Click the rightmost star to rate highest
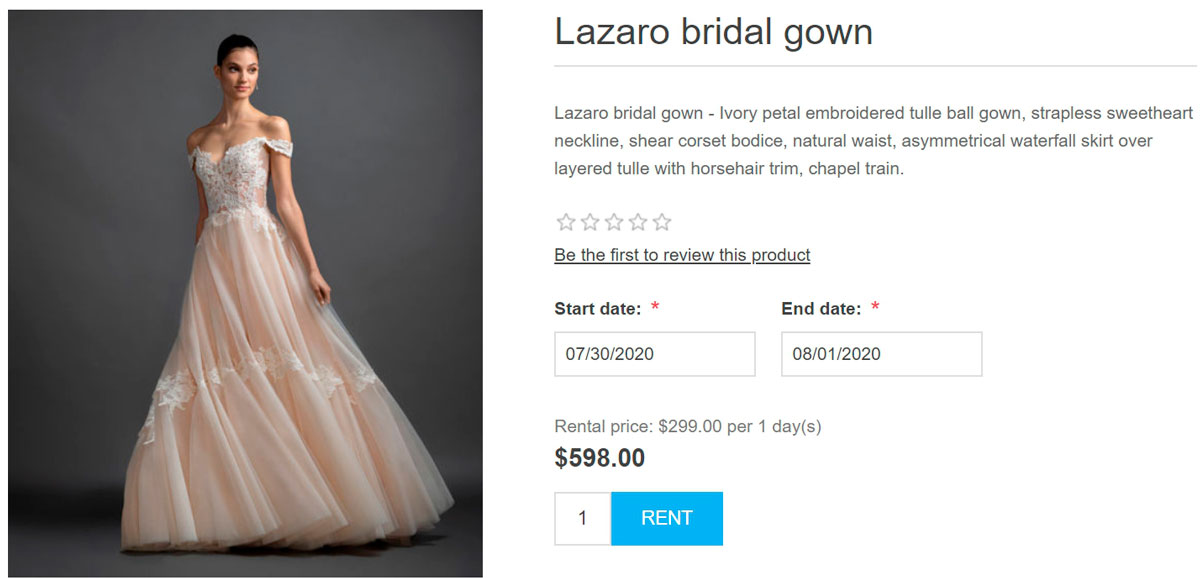1200x578 pixels. coord(662,221)
